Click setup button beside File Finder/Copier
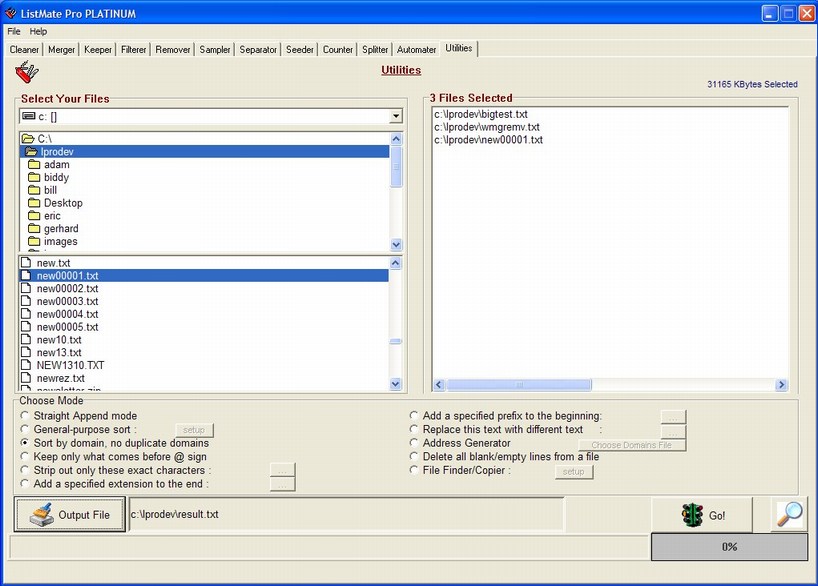The image size is (818, 586). [573, 471]
